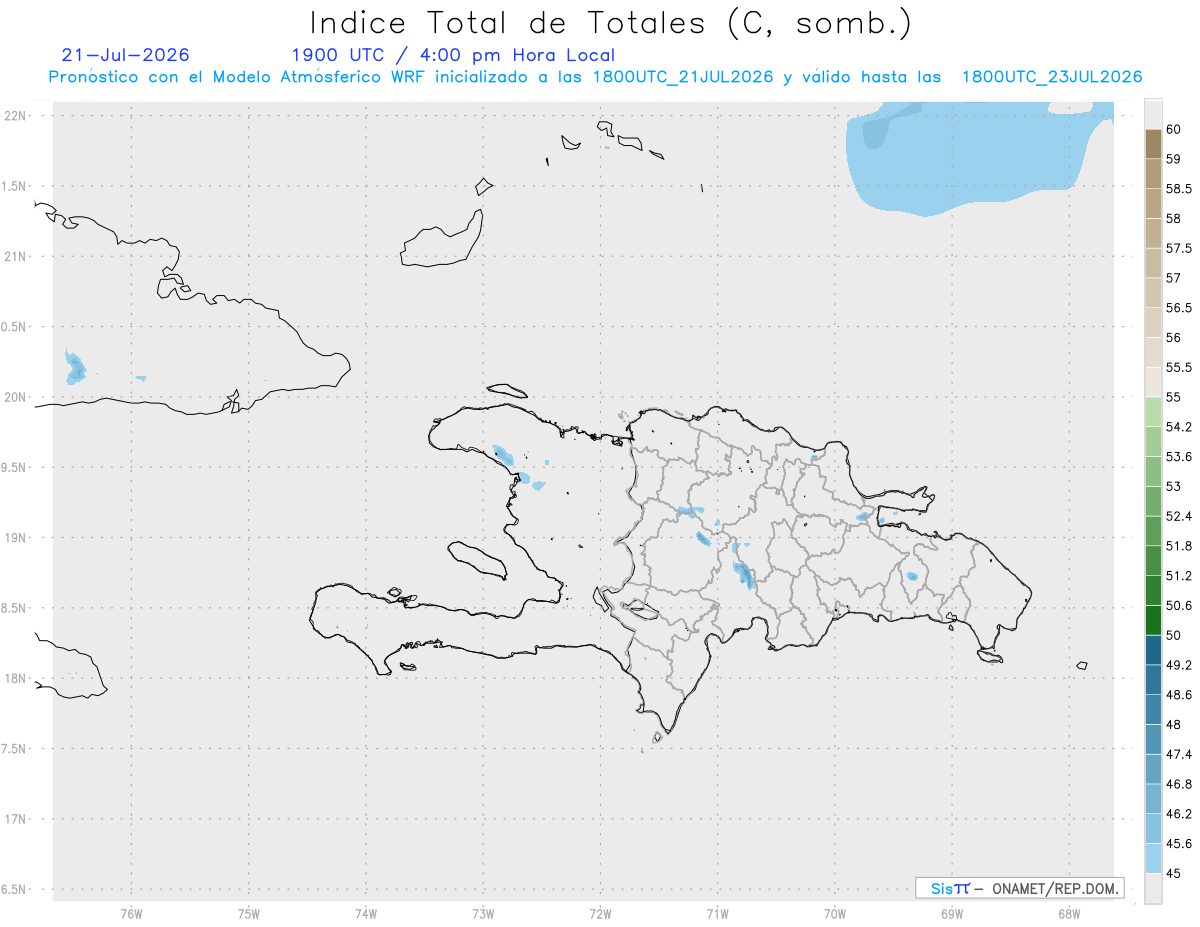
Task: Click the blue shaded patch over eastern Cuba near 20N
Action: (x=76, y=368)
